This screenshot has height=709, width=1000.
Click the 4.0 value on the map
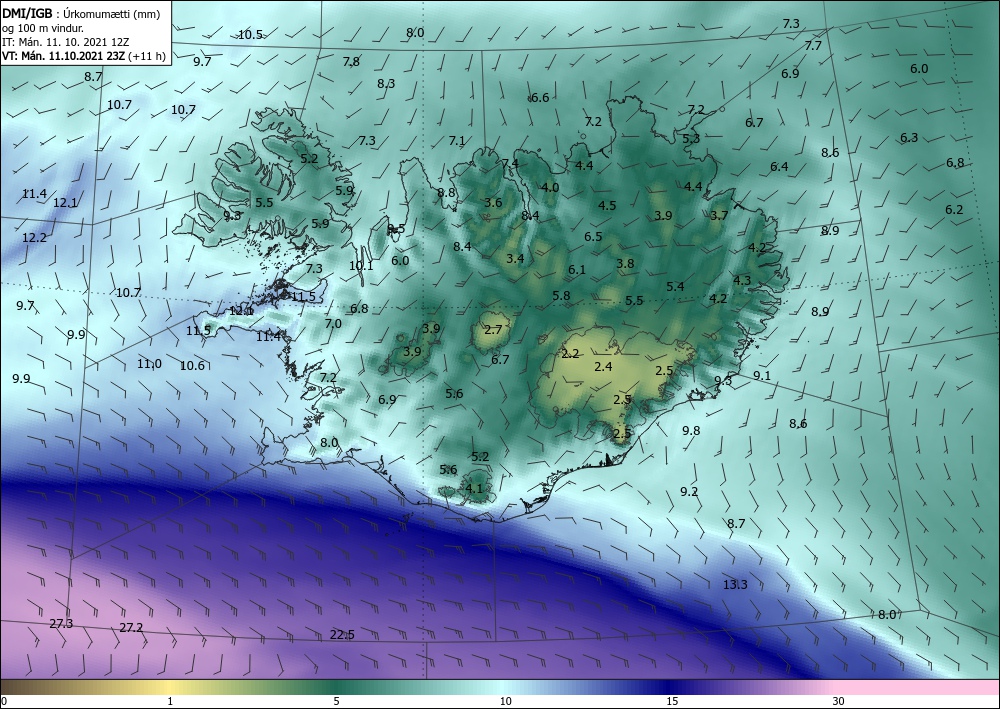coord(550,188)
